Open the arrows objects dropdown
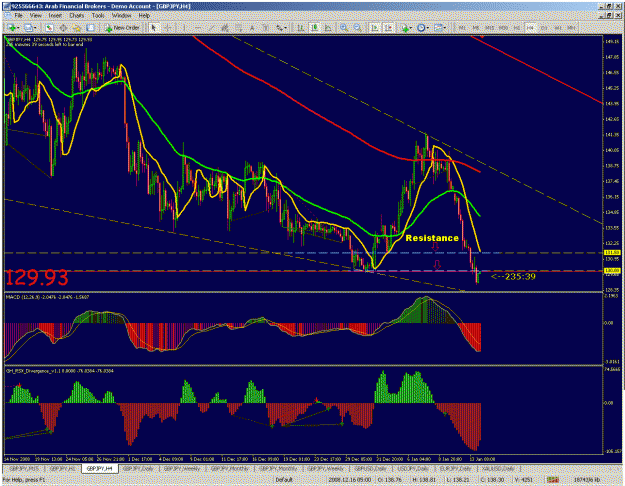Viewport: 625px width, 486px height. tap(282, 28)
